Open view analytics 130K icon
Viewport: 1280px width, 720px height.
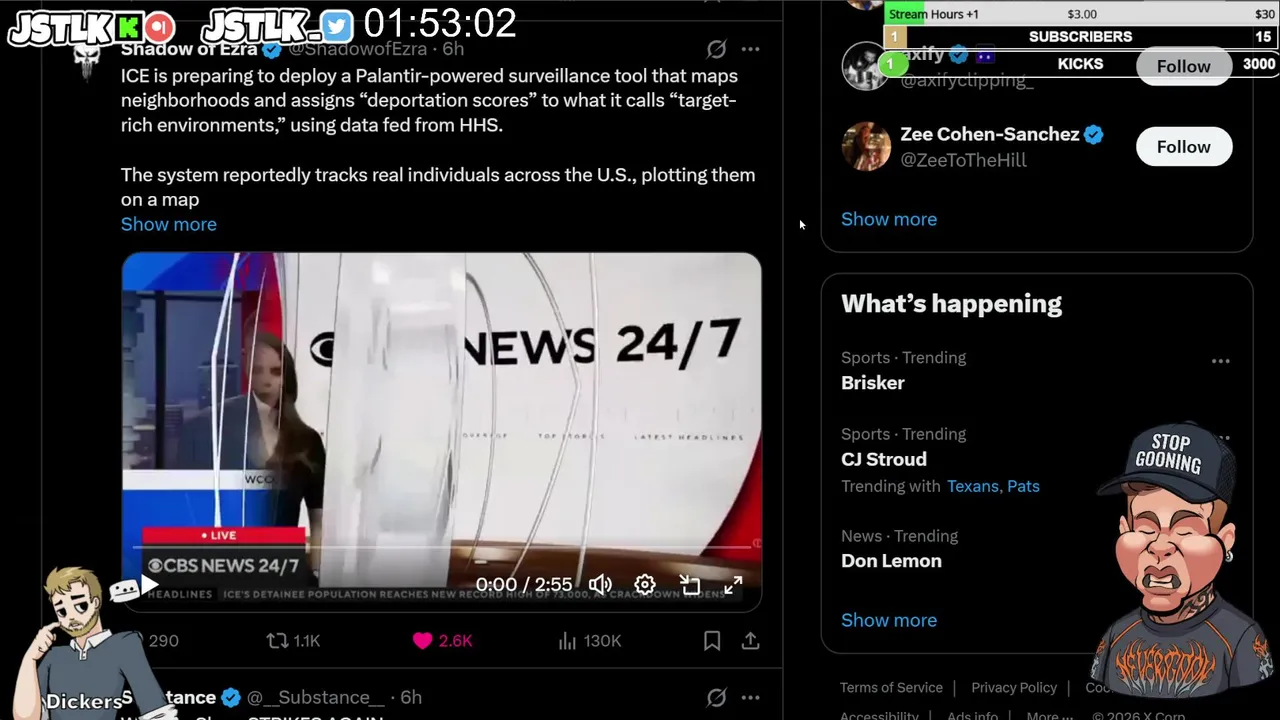[x=589, y=641]
